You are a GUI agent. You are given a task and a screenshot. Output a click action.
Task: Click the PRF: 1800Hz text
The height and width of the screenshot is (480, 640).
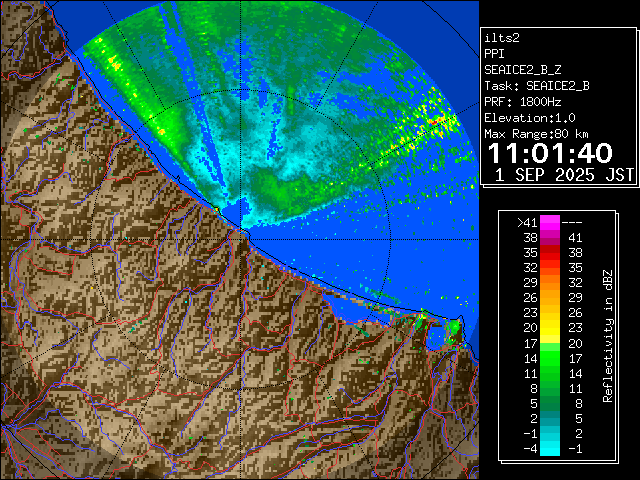[522, 101]
